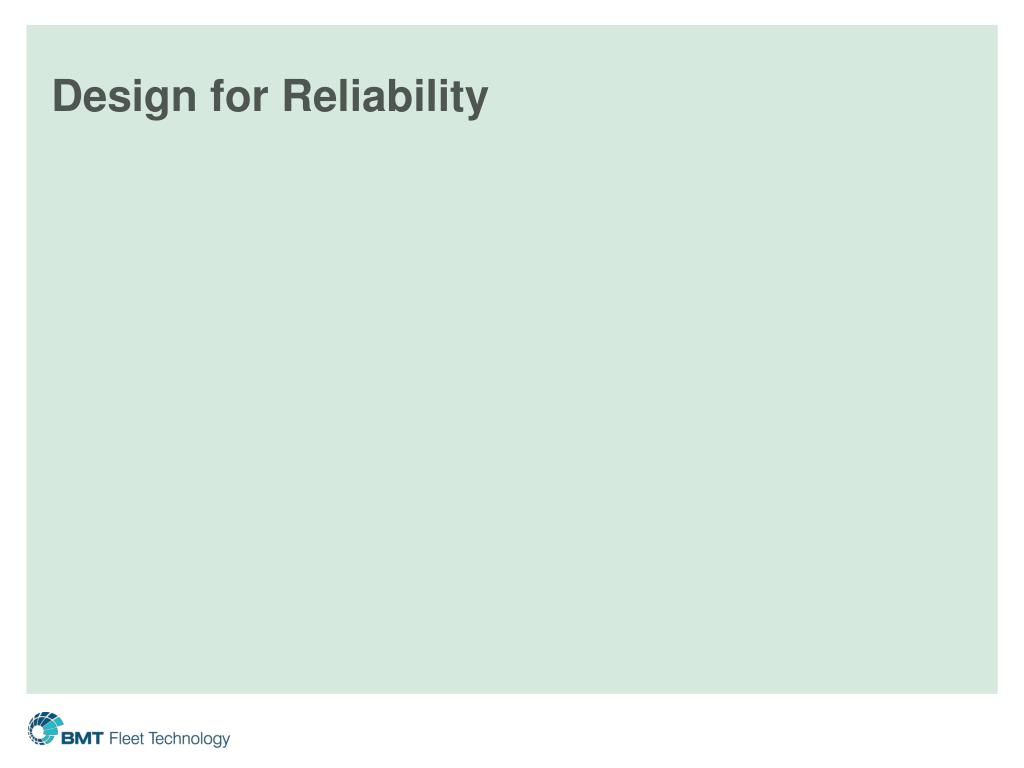Select the word Fleet in the footer
This screenshot has height=768, width=1024.
tap(126, 738)
